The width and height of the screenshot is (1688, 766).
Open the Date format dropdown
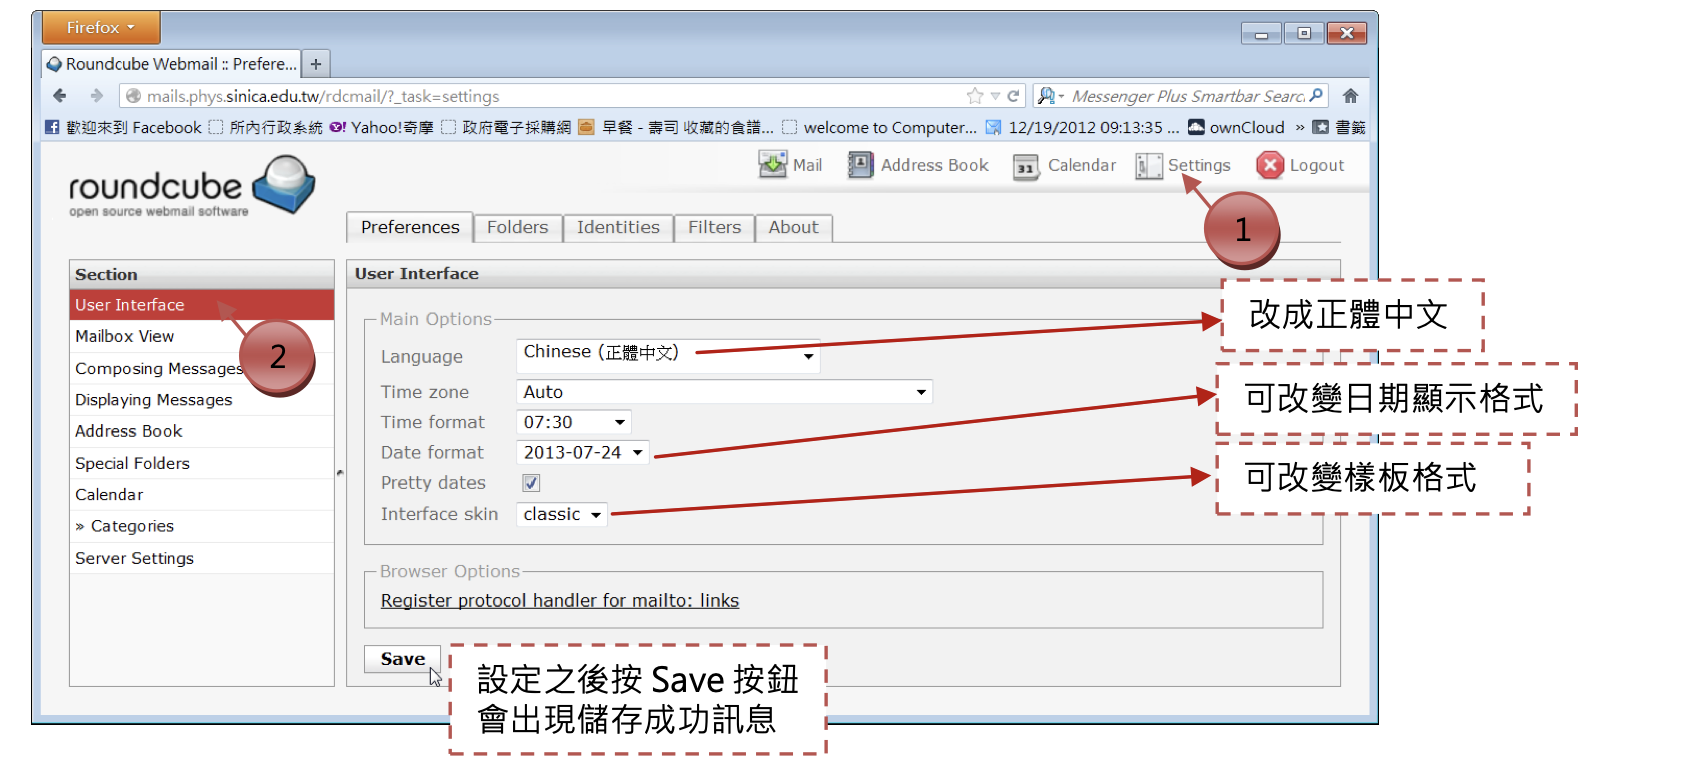pos(582,453)
